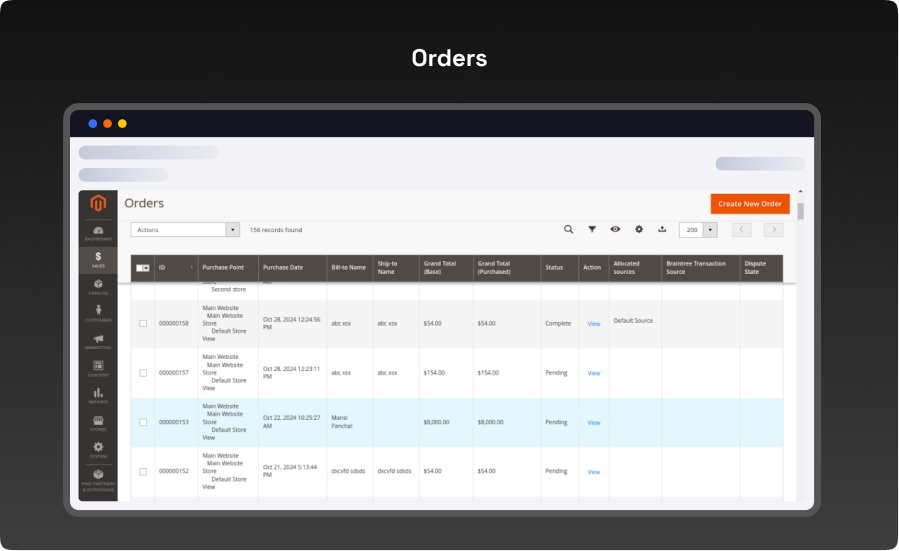Expand the Actions dropdown
The height and width of the screenshot is (551, 899).
185,230
